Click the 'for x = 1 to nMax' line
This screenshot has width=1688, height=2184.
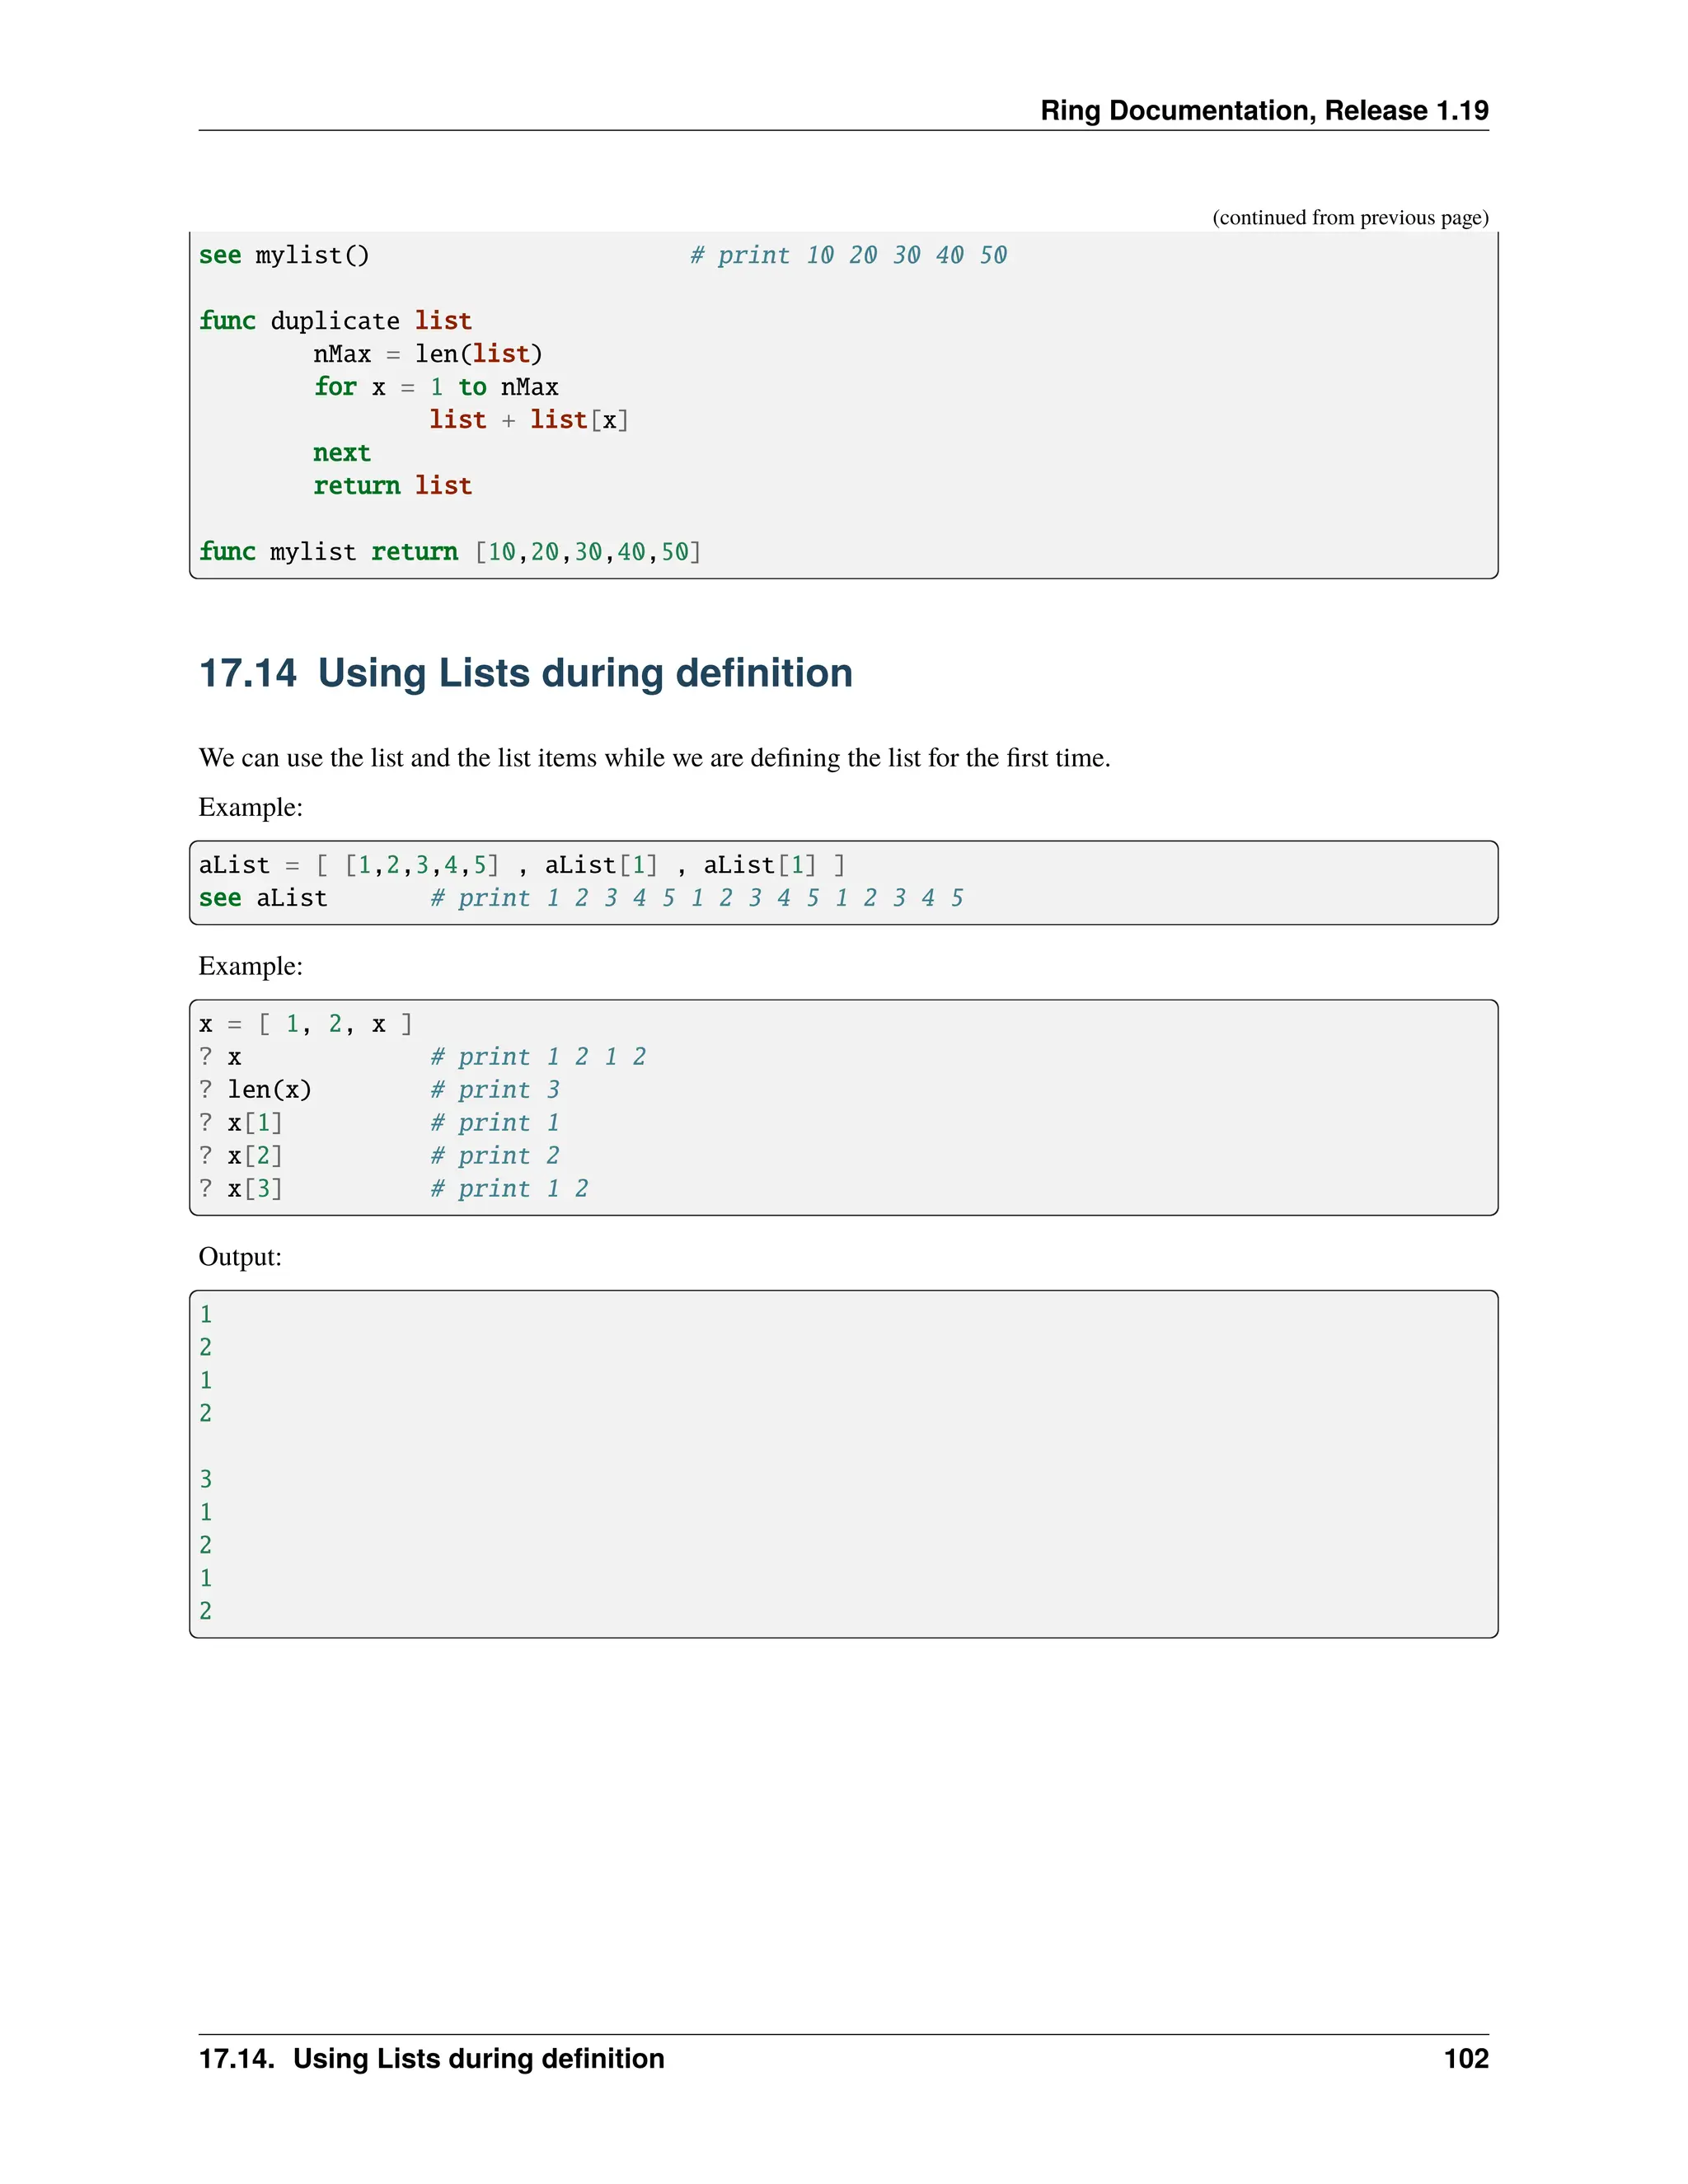(436, 387)
